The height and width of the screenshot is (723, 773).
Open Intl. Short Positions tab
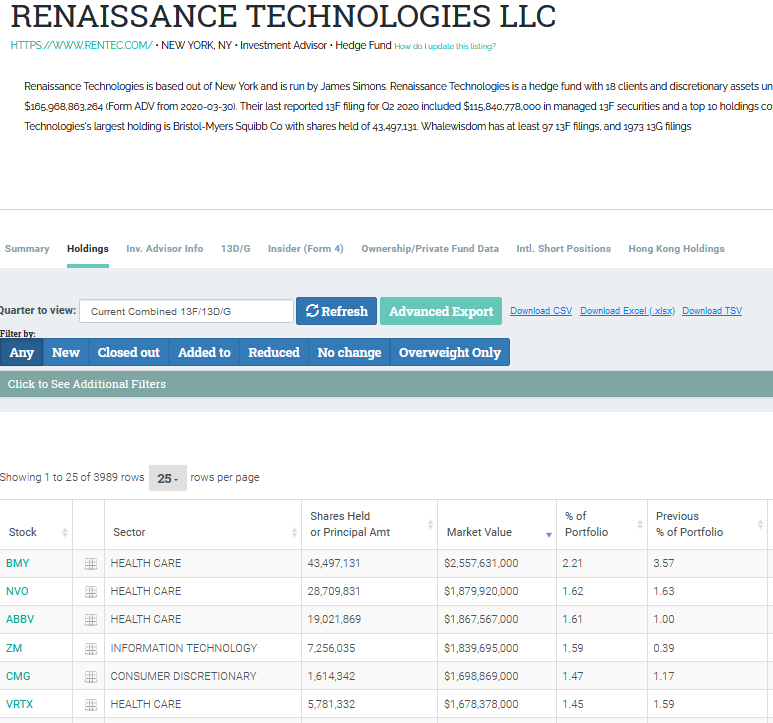[563, 249]
